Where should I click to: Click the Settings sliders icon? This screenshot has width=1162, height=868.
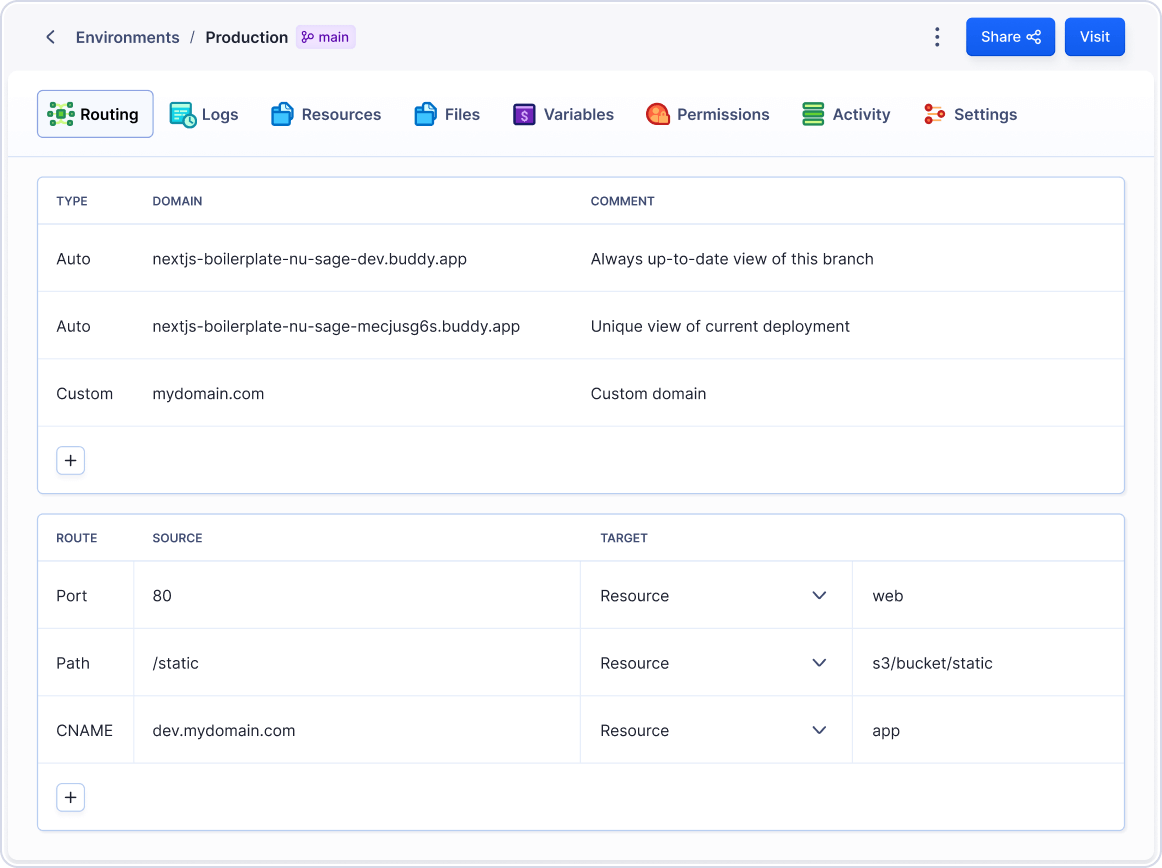coord(934,114)
